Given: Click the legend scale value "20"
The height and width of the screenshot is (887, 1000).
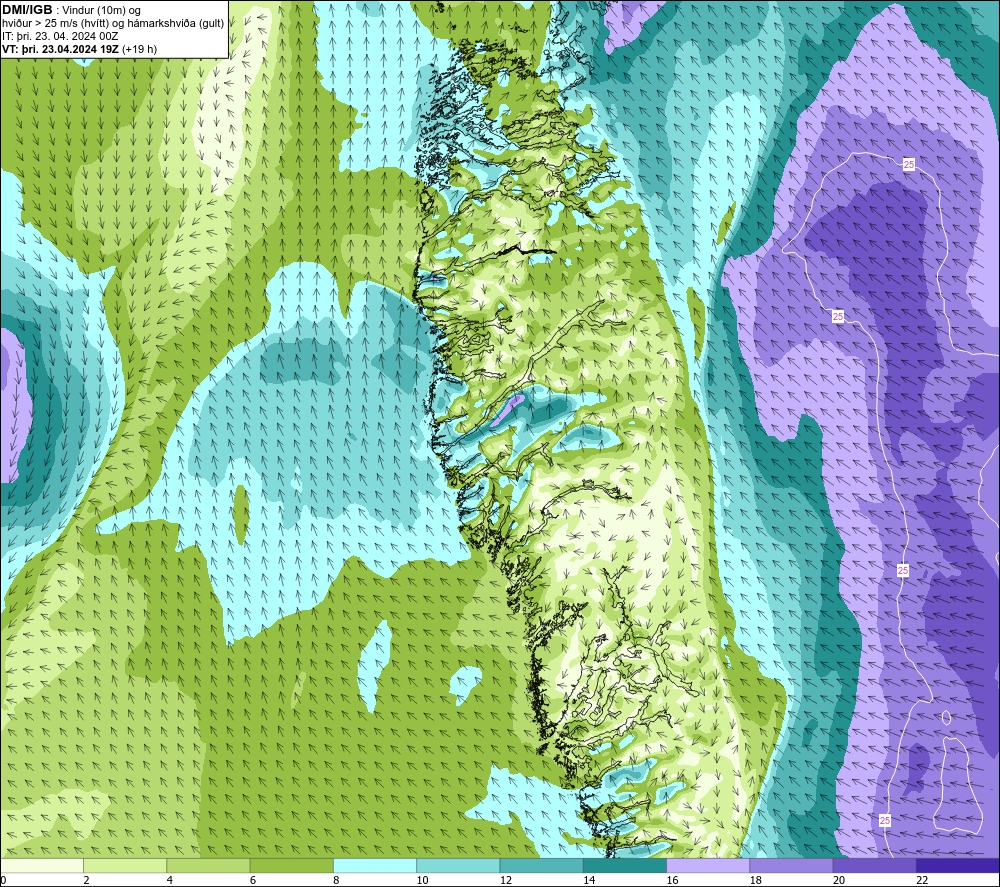Looking at the screenshot, I should coord(839,880).
